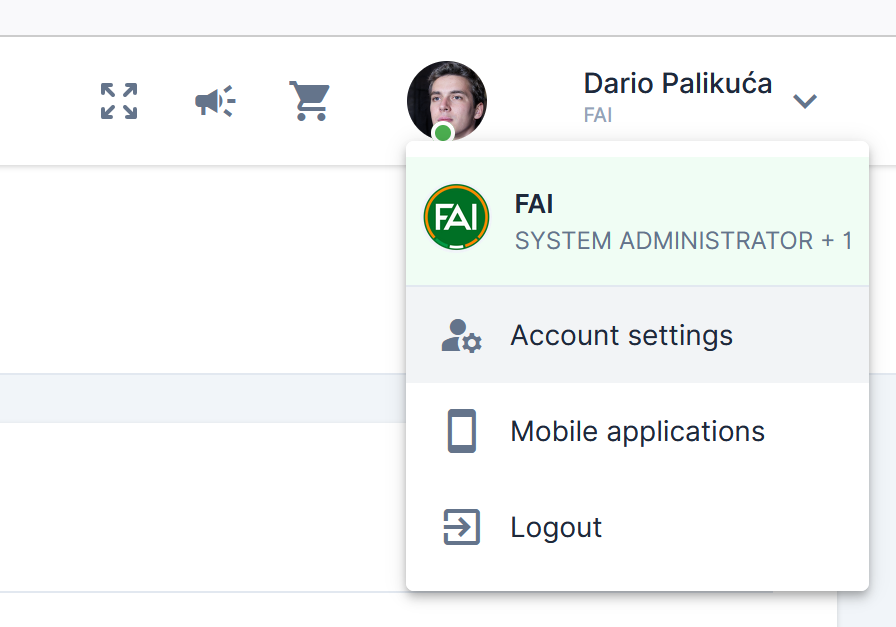Screen dimensions: 896x627
Task: Click the bold FAI organization name text
Action: point(534,204)
